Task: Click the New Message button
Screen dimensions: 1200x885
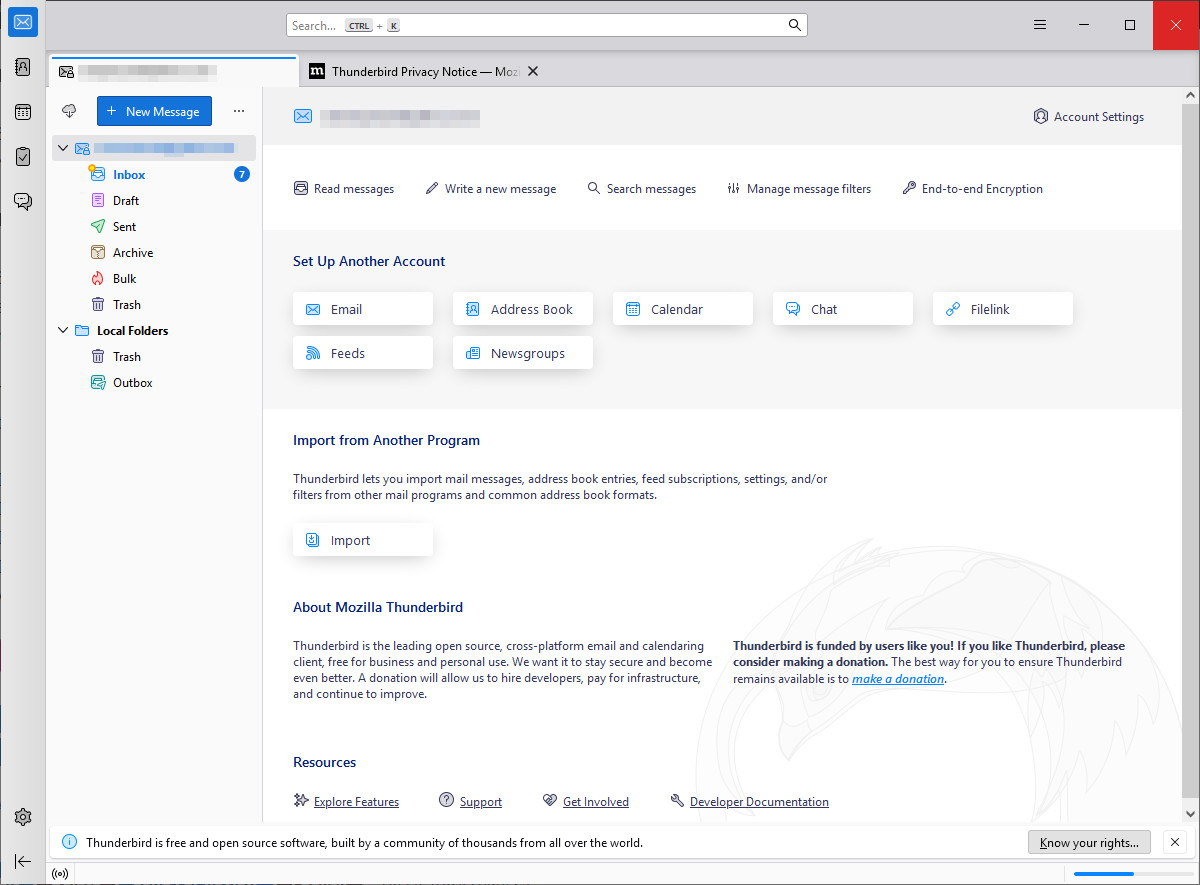Action: click(154, 111)
